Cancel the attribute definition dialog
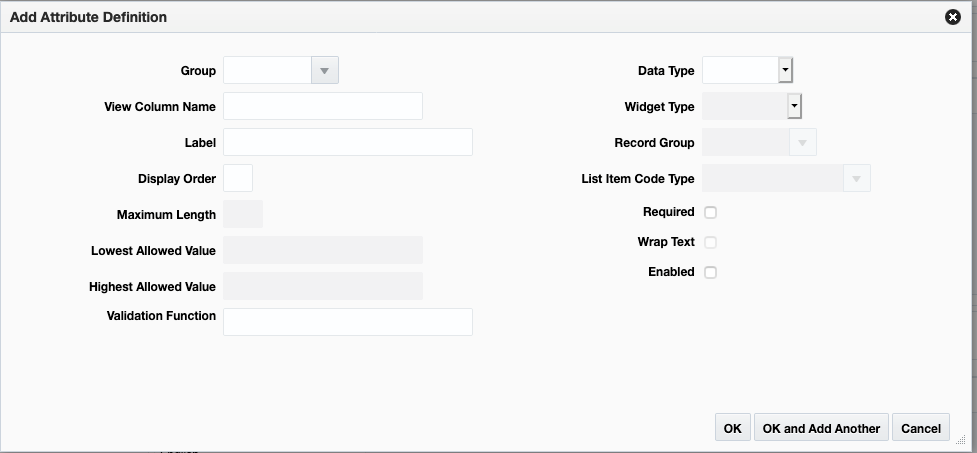Screen dimensions: 977x453 pos(921,427)
